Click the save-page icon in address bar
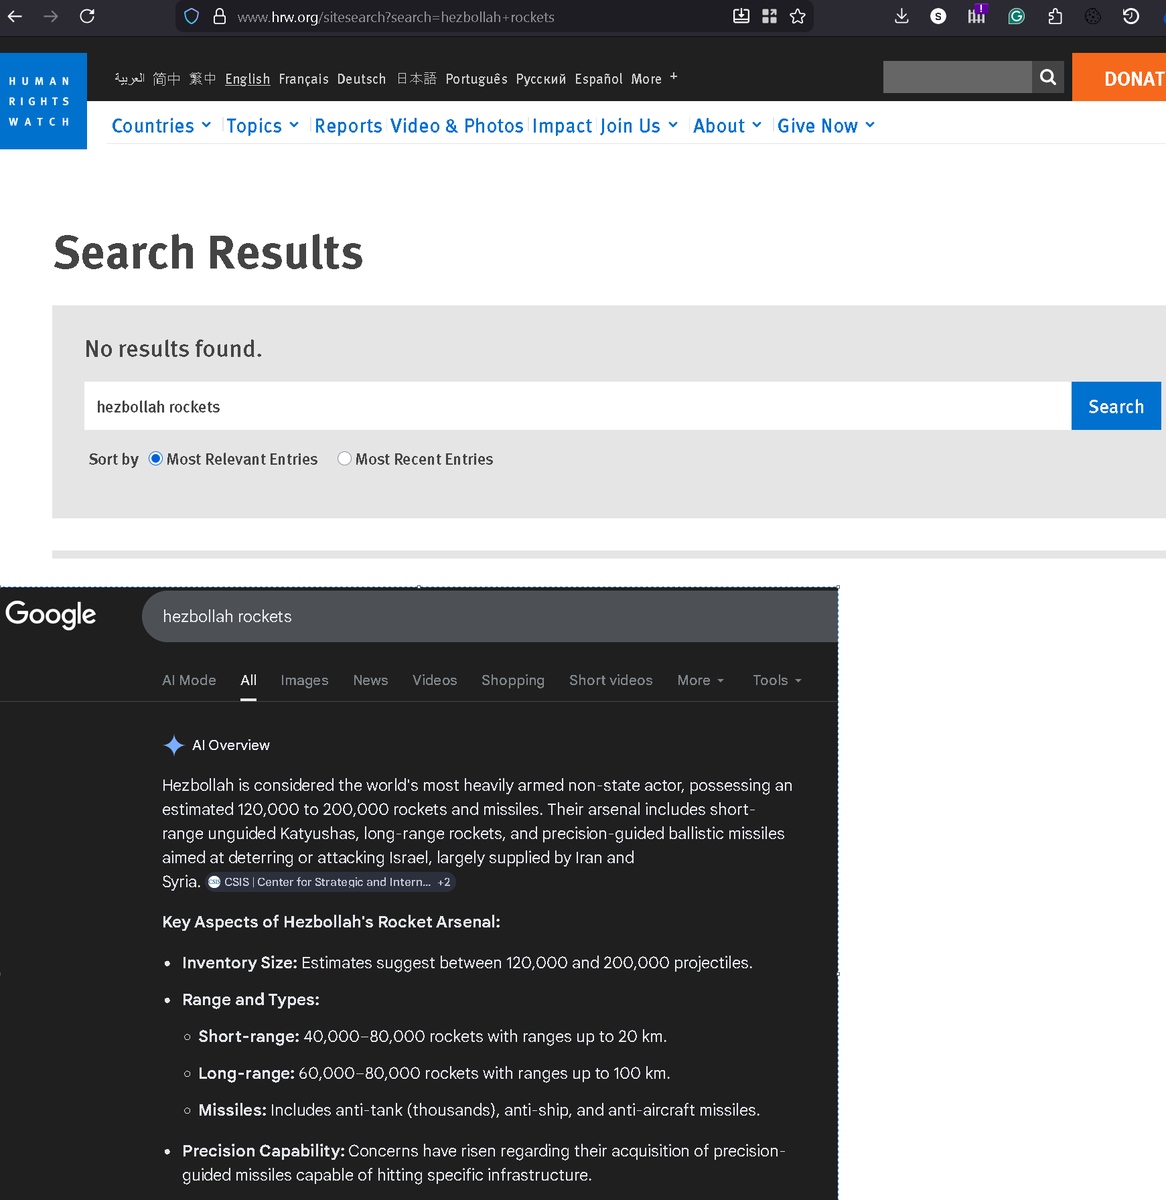The height and width of the screenshot is (1200, 1166). tap(741, 16)
